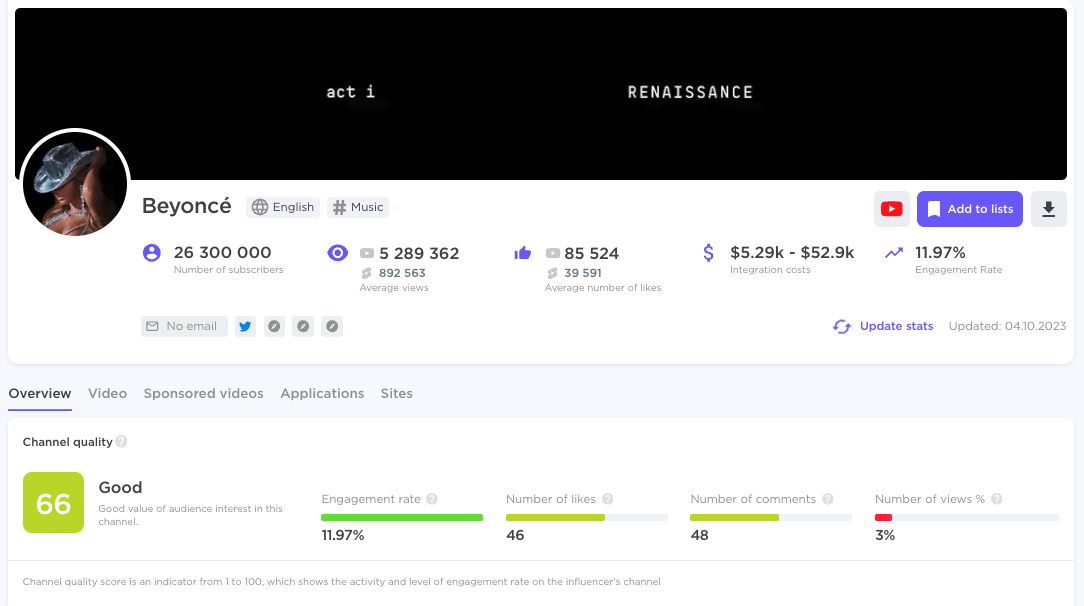Click the green Engagement rate progress bar
Image resolution: width=1084 pixels, height=606 pixels.
(x=401, y=518)
